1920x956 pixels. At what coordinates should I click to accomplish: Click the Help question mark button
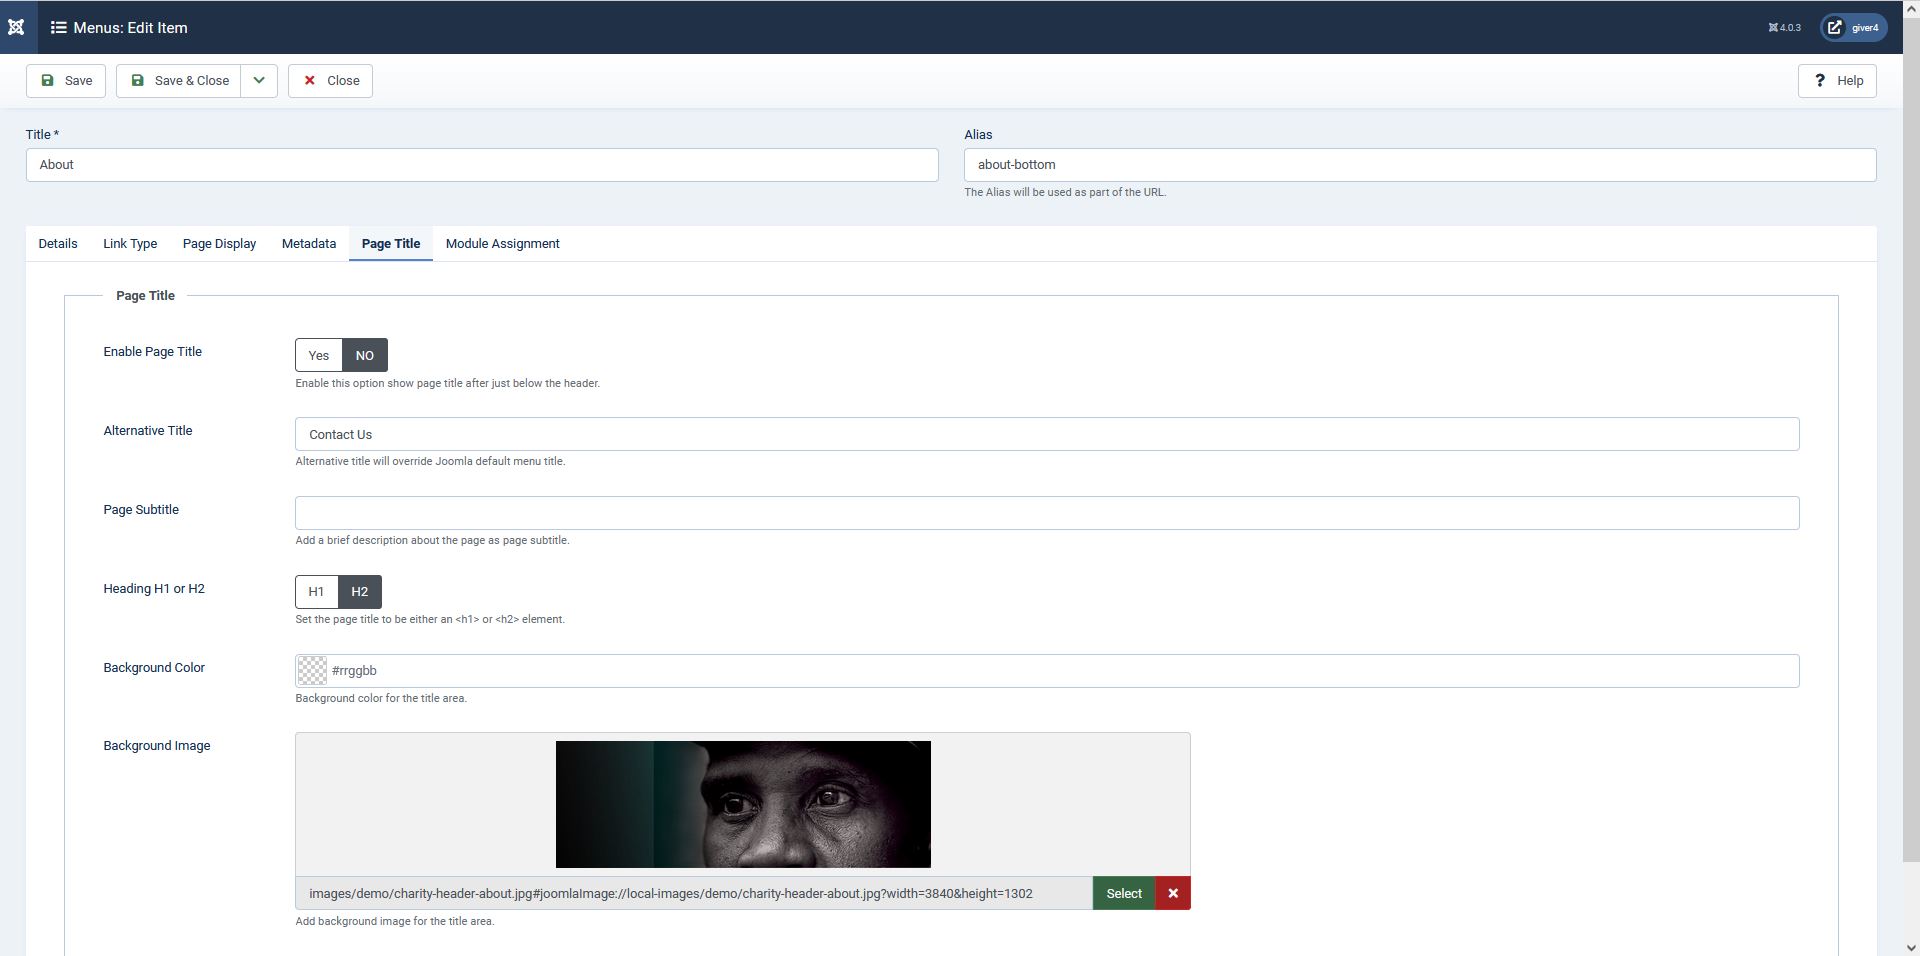1836,81
